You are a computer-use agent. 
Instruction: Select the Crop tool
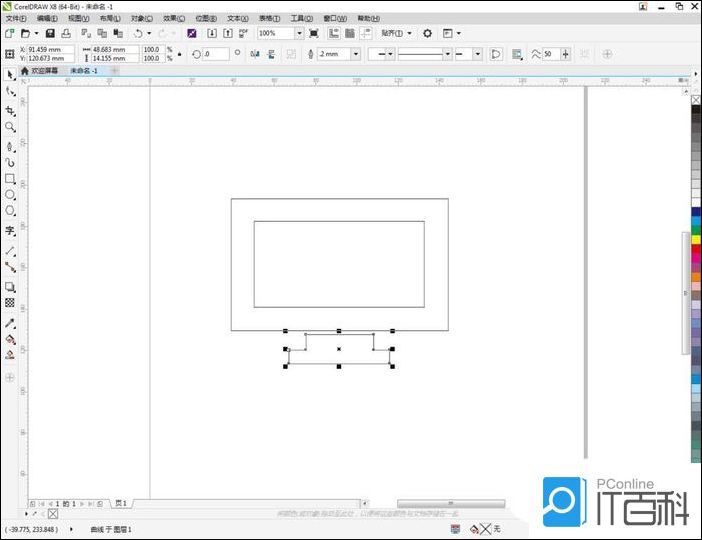(x=10, y=110)
